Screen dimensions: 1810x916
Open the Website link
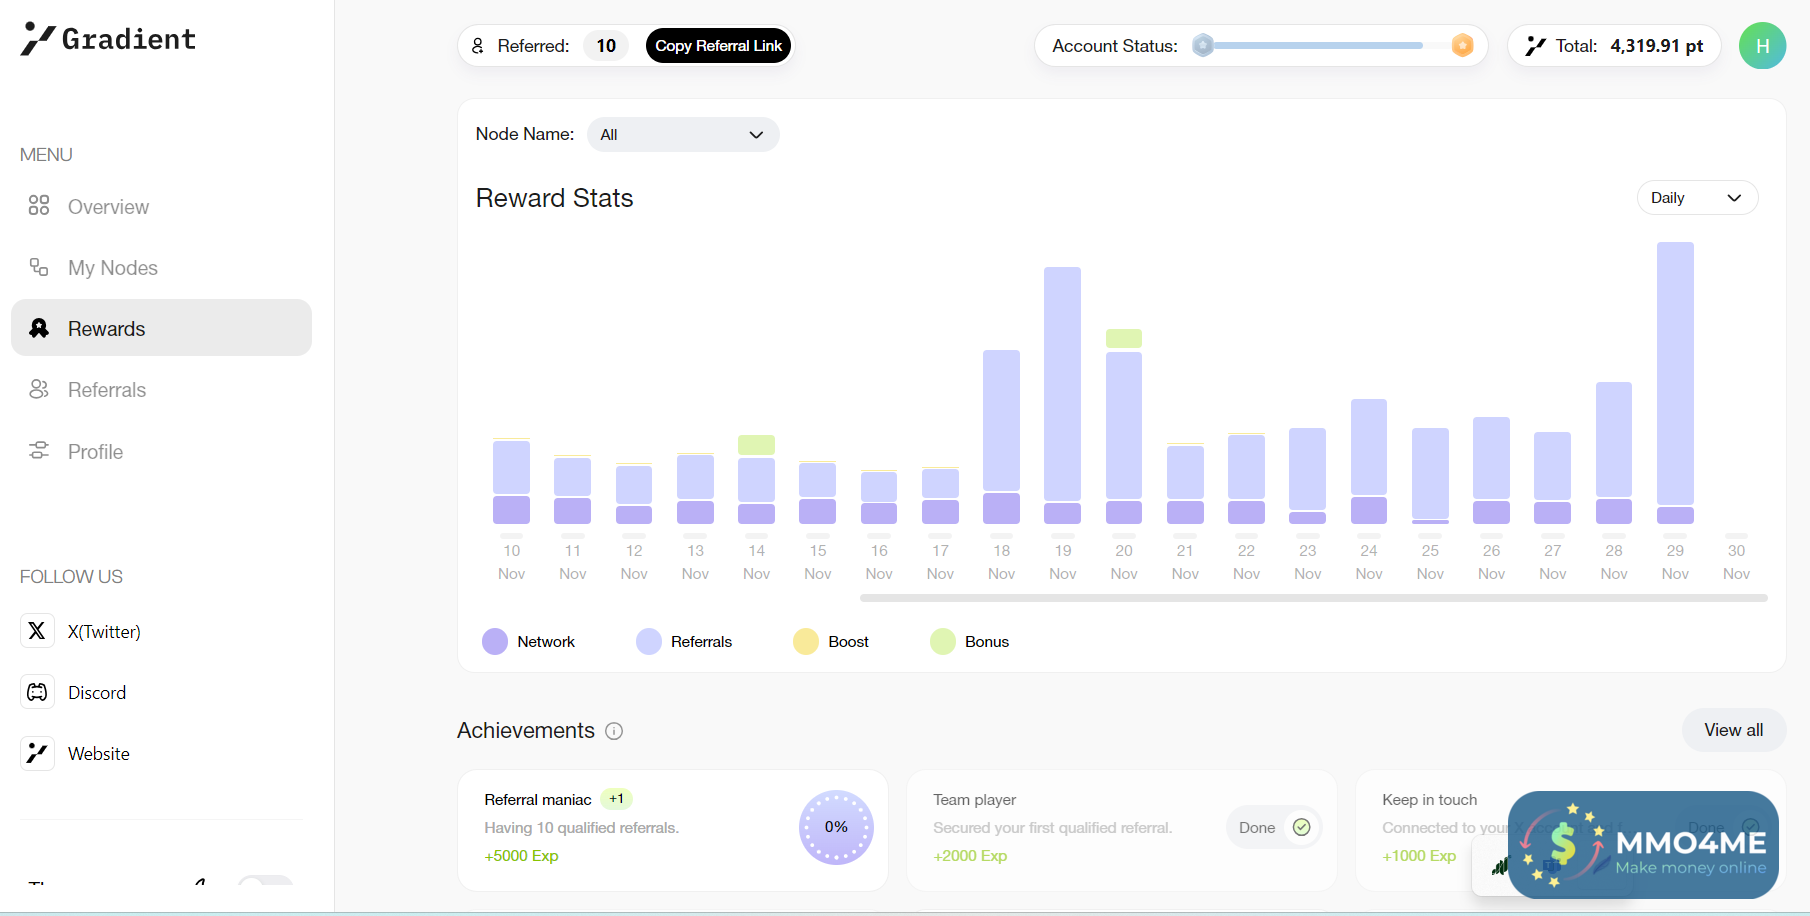point(99,753)
